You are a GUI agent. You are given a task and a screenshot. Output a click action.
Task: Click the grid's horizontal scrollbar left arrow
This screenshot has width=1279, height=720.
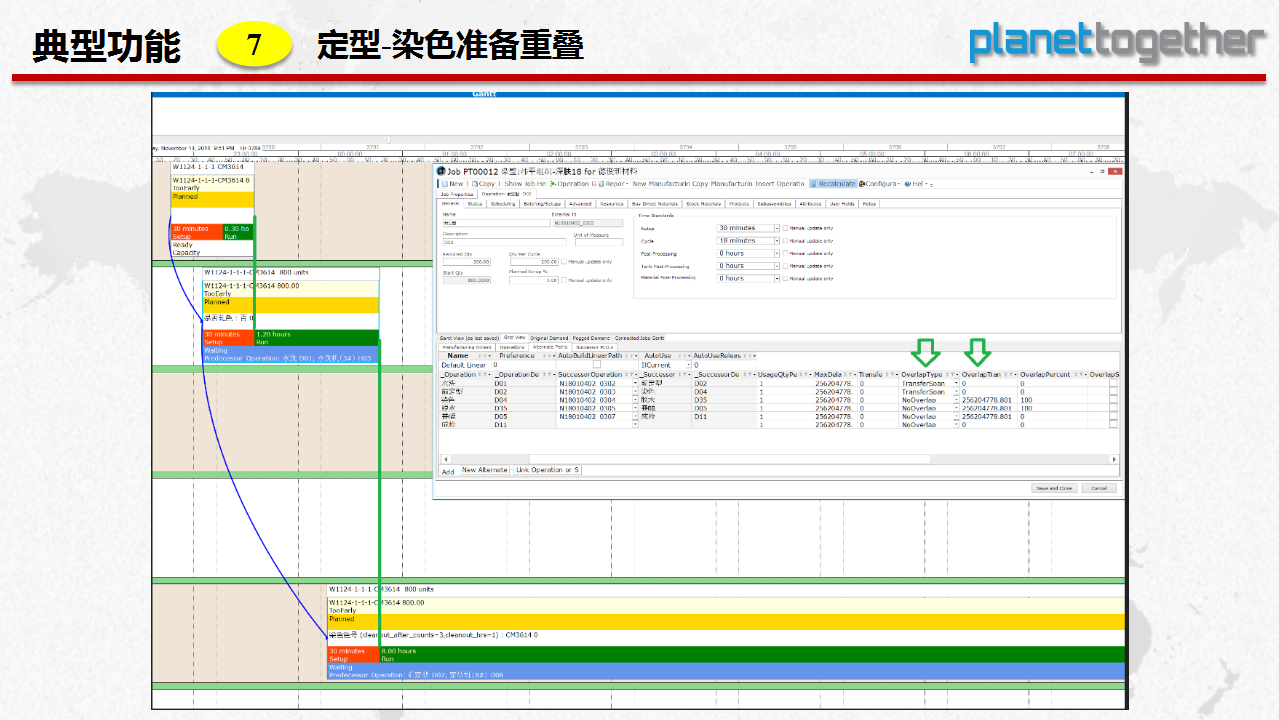click(444, 459)
